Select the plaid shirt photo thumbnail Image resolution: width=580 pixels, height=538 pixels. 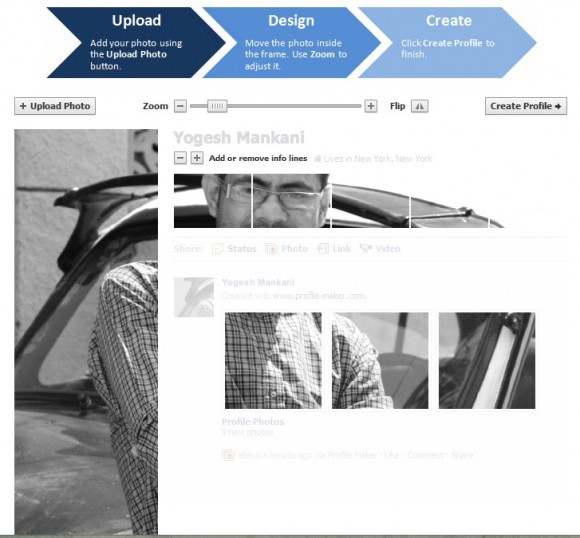(x=273, y=360)
